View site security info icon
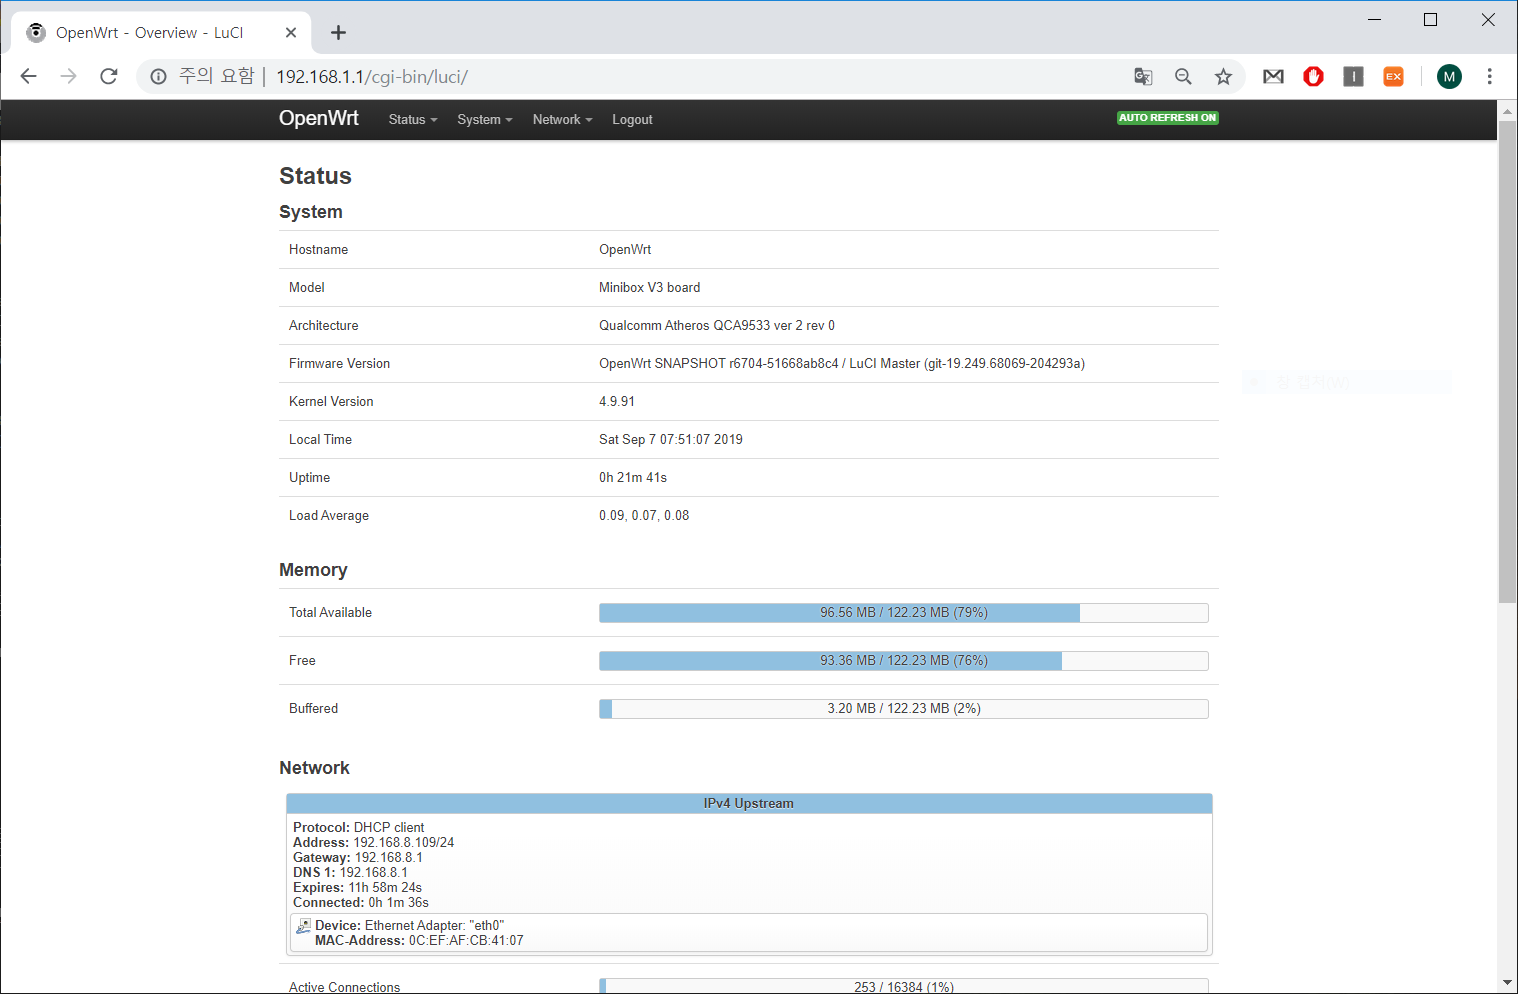Viewport: 1518px width, 994px height. pos(158,76)
